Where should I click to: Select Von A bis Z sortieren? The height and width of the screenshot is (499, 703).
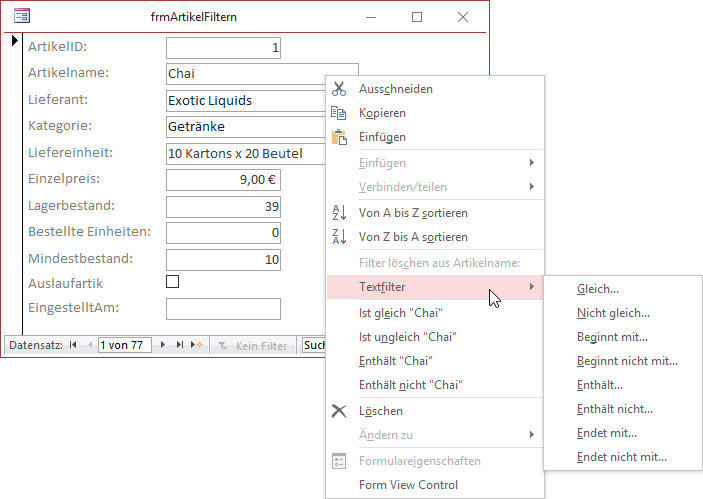(x=435, y=213)
